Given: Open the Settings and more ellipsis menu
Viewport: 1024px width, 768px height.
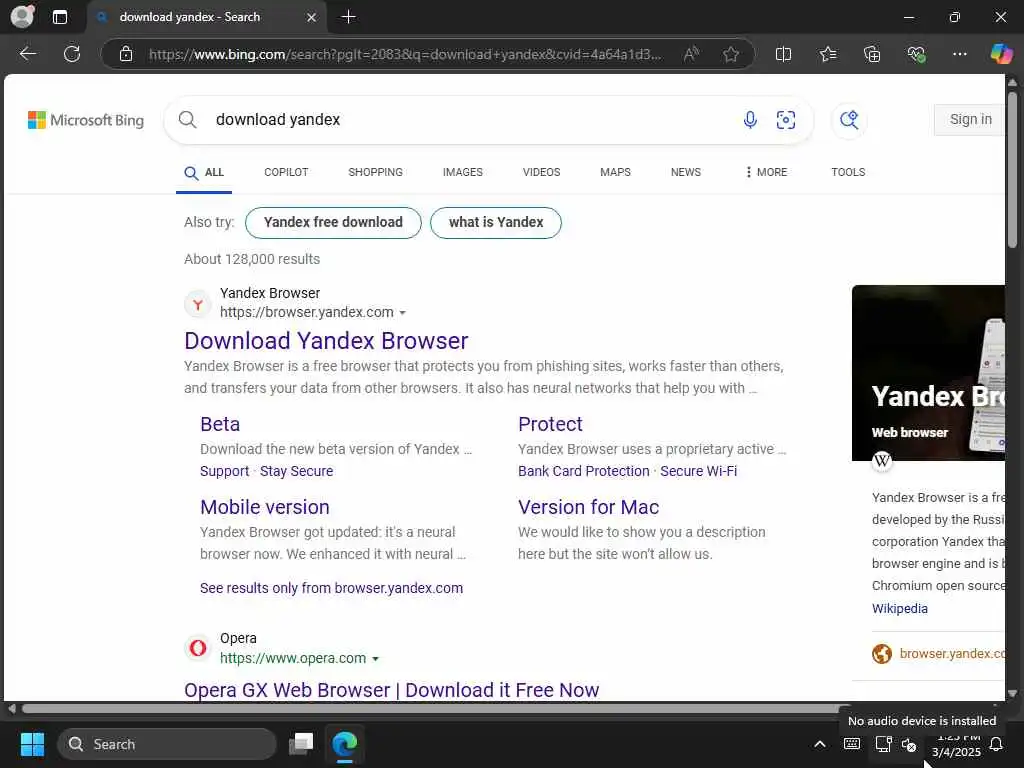Looking at the screenshot, I should click(x=959, y=54).
